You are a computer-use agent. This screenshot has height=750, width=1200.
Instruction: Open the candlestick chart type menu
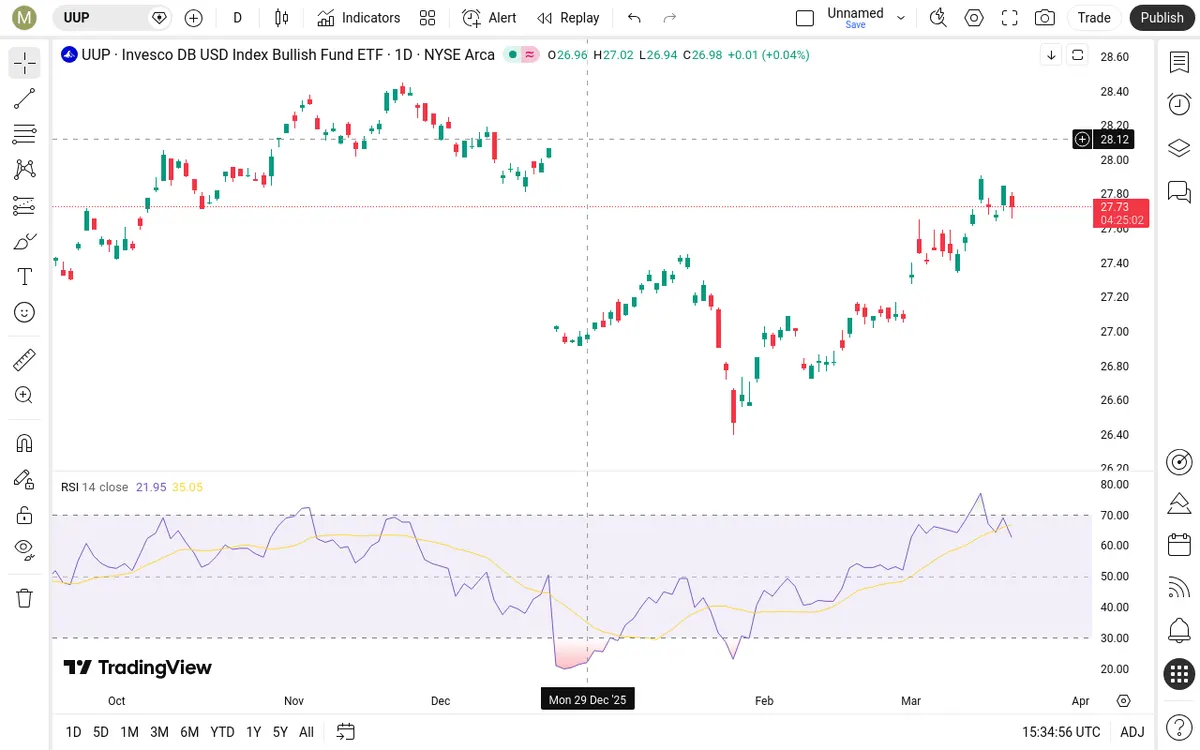coord(282,18)
